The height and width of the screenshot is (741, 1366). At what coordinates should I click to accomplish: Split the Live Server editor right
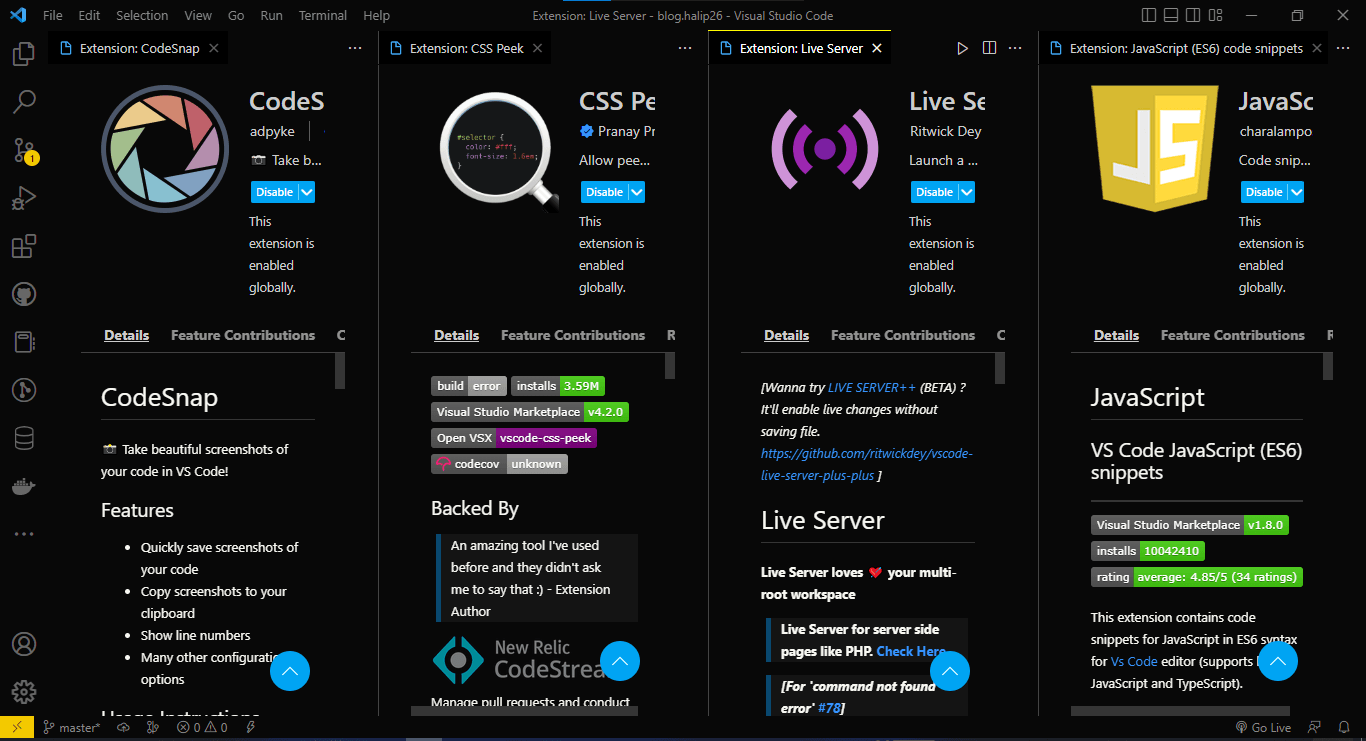coord(989,48)
